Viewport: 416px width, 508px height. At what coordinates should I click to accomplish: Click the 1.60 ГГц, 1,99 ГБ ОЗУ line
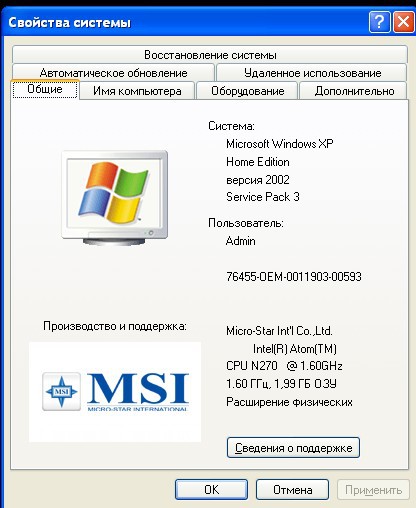[x=281, y=384]
